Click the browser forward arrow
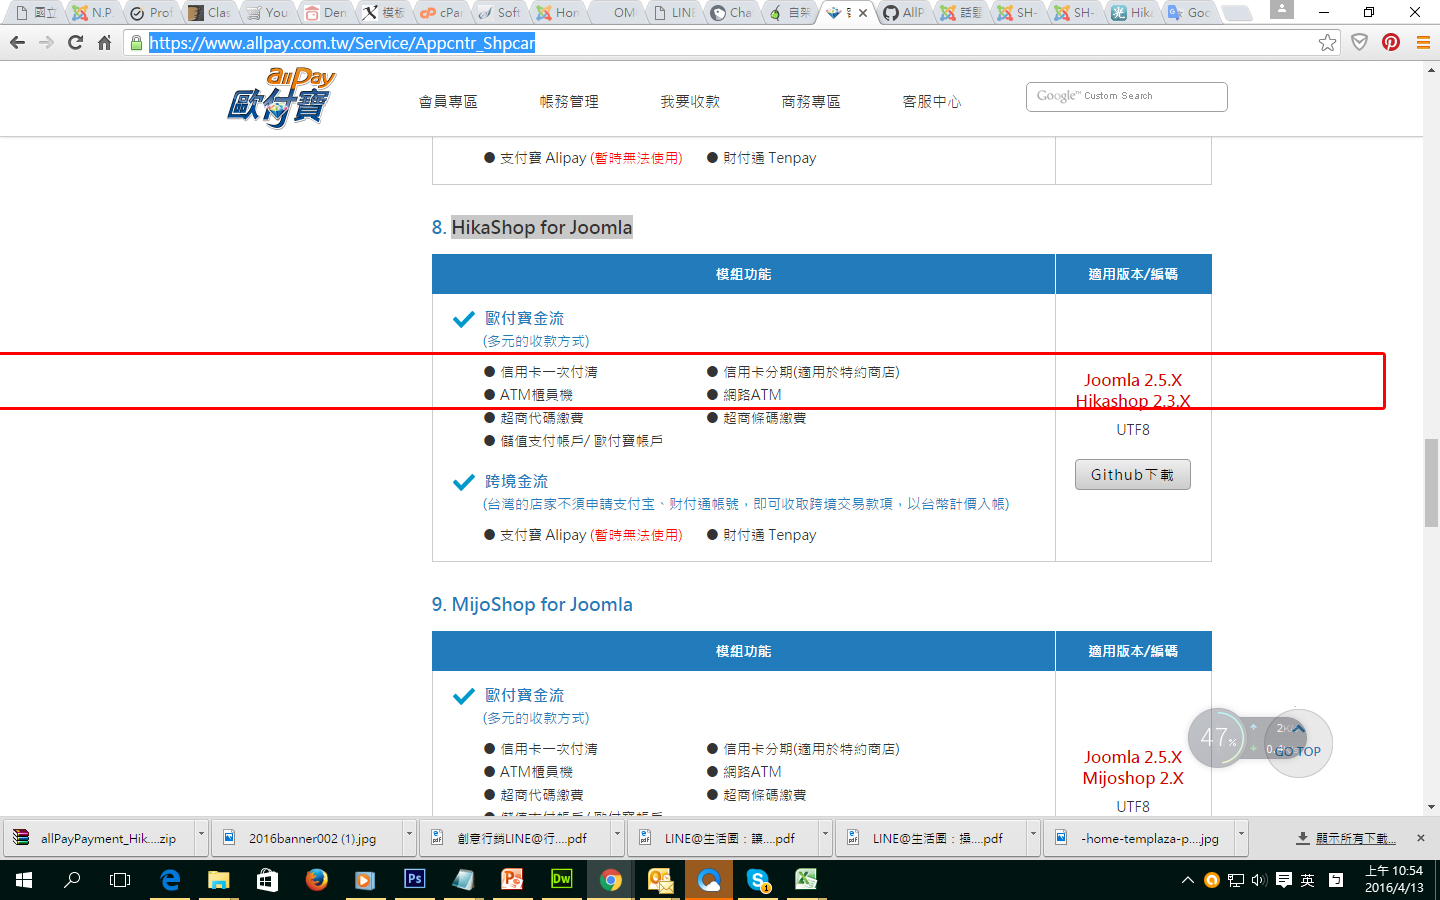 coord(46,43)
